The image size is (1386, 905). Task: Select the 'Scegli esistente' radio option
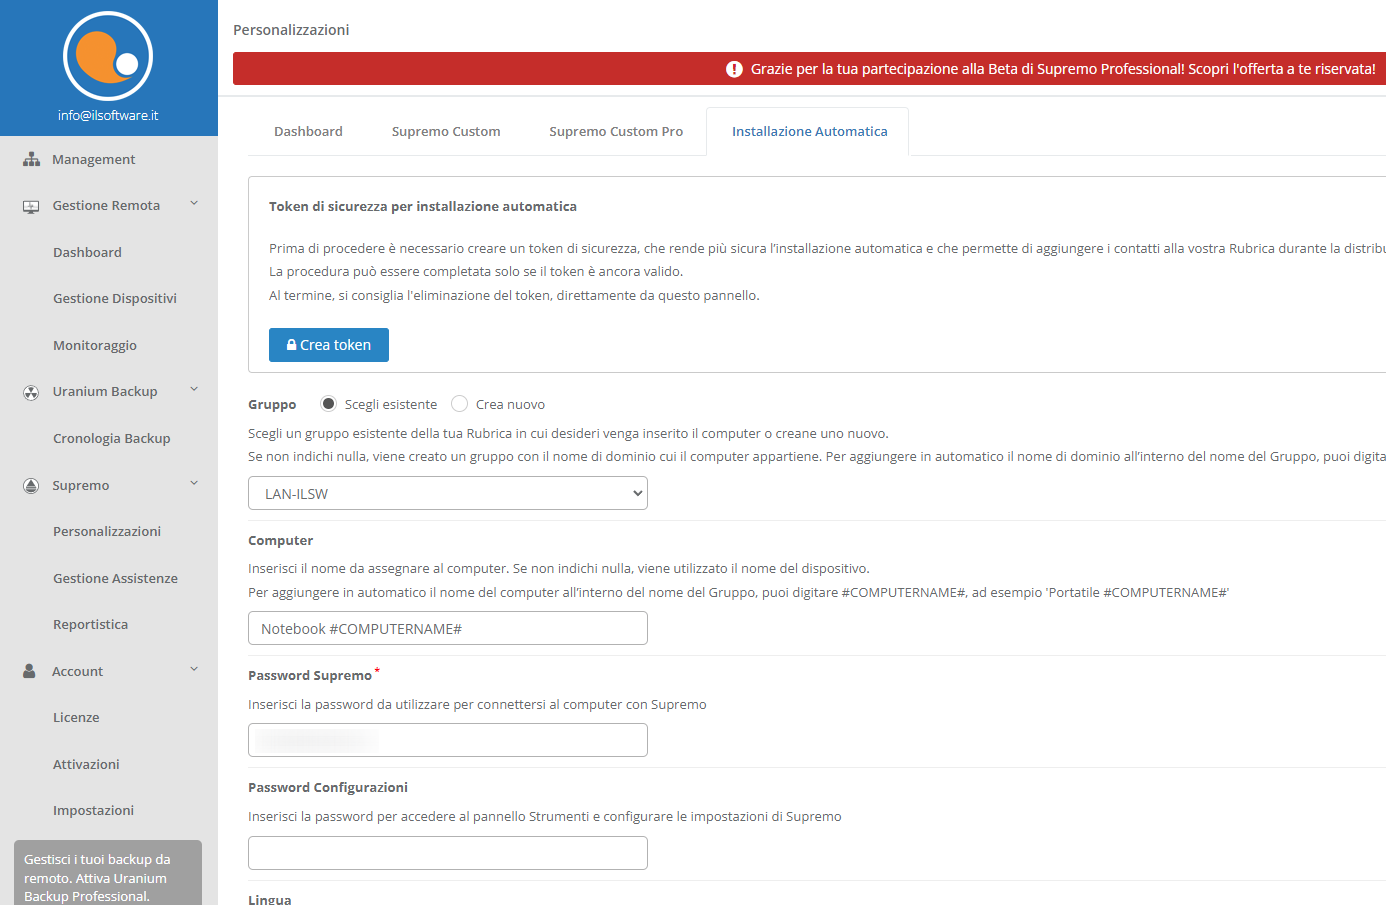[328, 404]
